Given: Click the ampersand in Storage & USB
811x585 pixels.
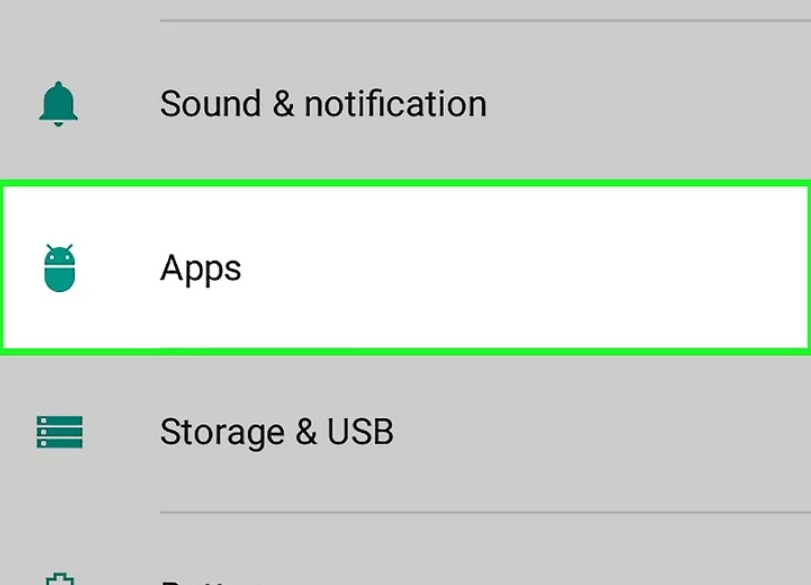Looking at the screenshot, I should pyautogui.click(x=306, y=432).
